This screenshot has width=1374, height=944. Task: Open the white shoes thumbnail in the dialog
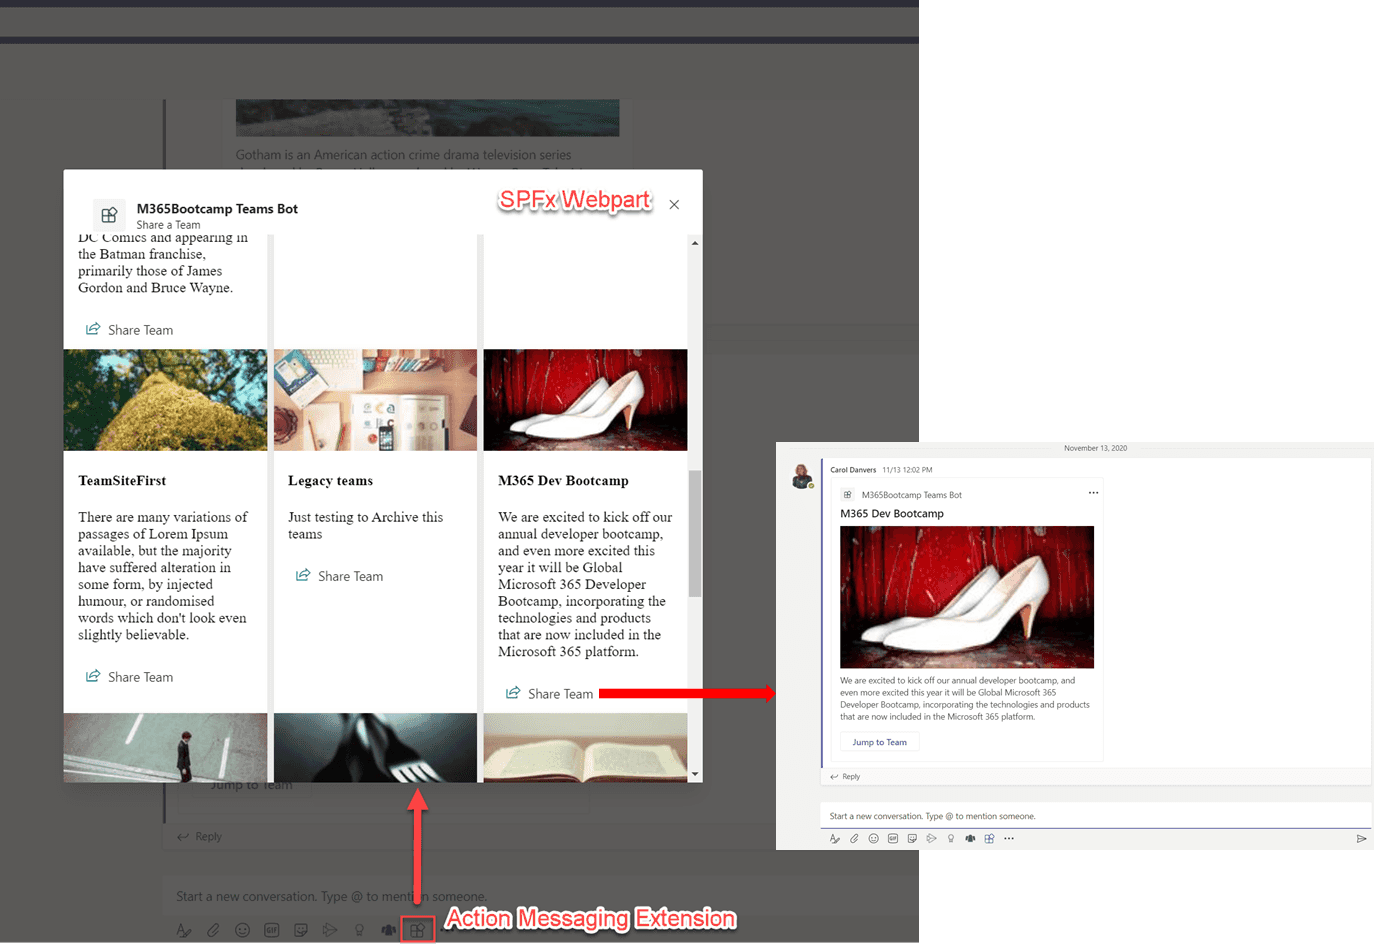(x=585, y=400)
